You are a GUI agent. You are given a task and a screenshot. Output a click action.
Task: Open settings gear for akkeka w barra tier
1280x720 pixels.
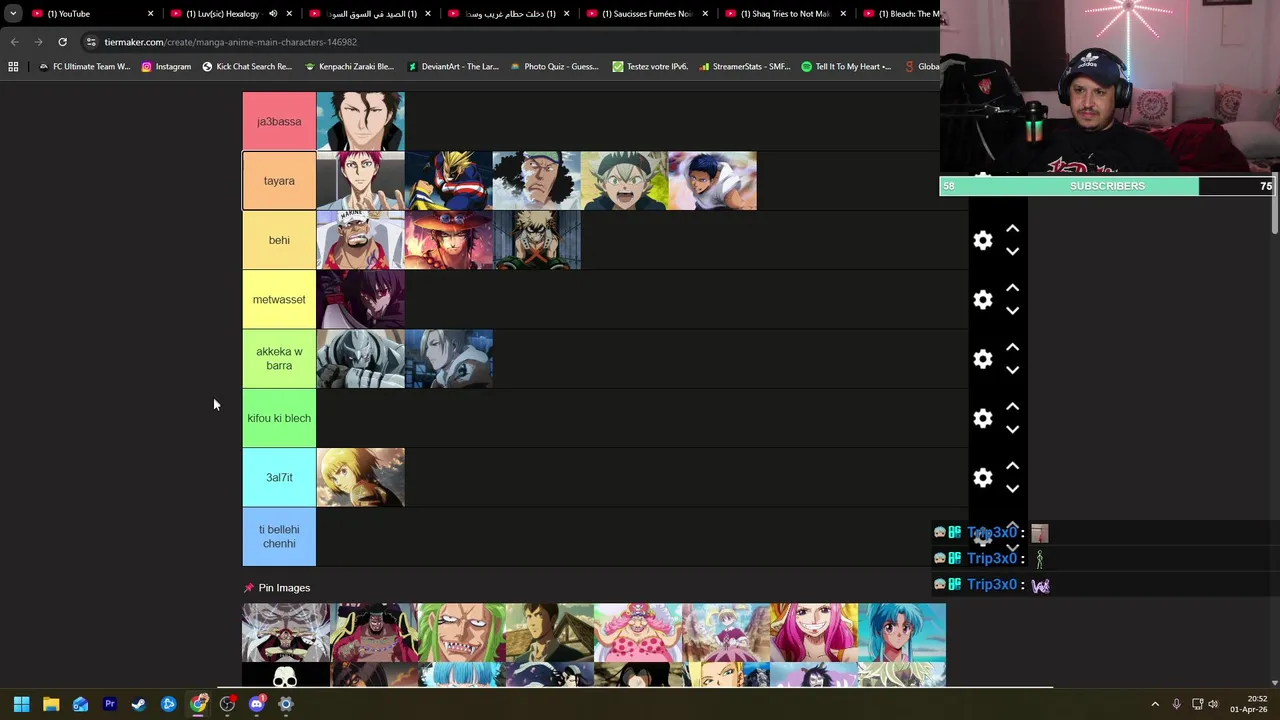tap(983, 359)
